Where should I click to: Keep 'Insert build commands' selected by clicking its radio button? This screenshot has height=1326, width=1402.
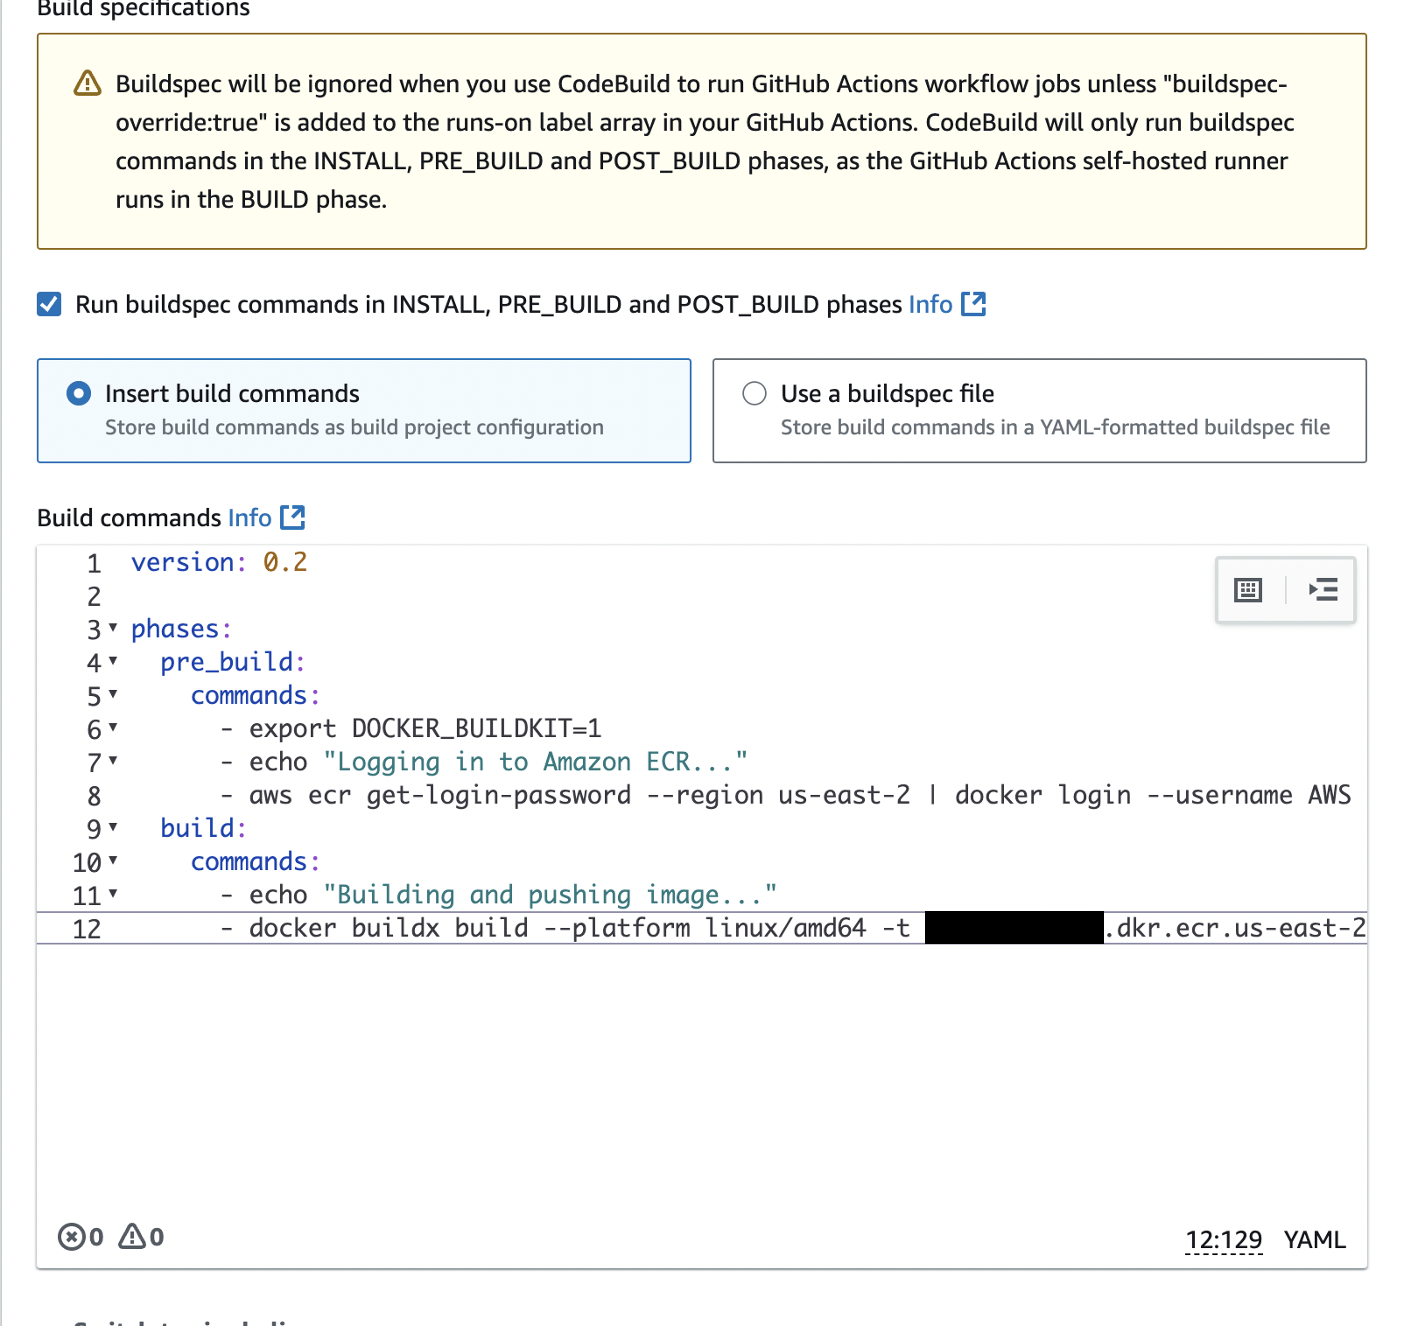point(78,393)
